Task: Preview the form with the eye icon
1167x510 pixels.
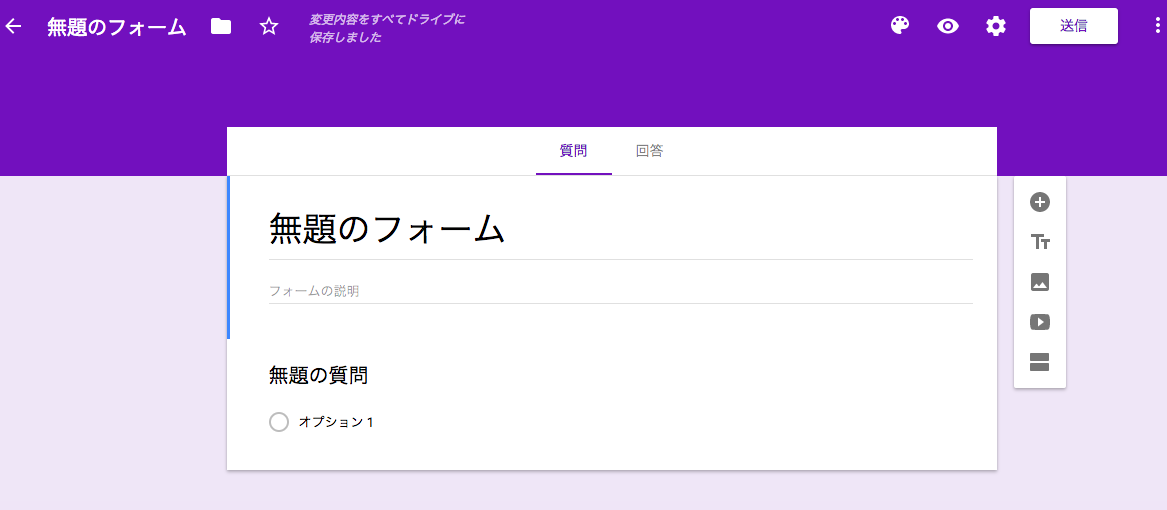Action: tap(947, 27)
